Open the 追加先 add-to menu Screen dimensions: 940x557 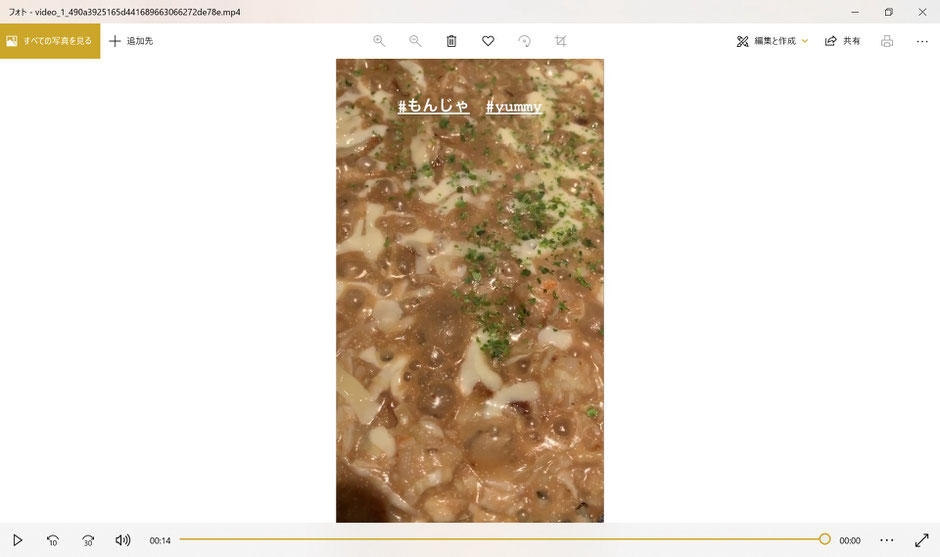[x=131, y=41]
